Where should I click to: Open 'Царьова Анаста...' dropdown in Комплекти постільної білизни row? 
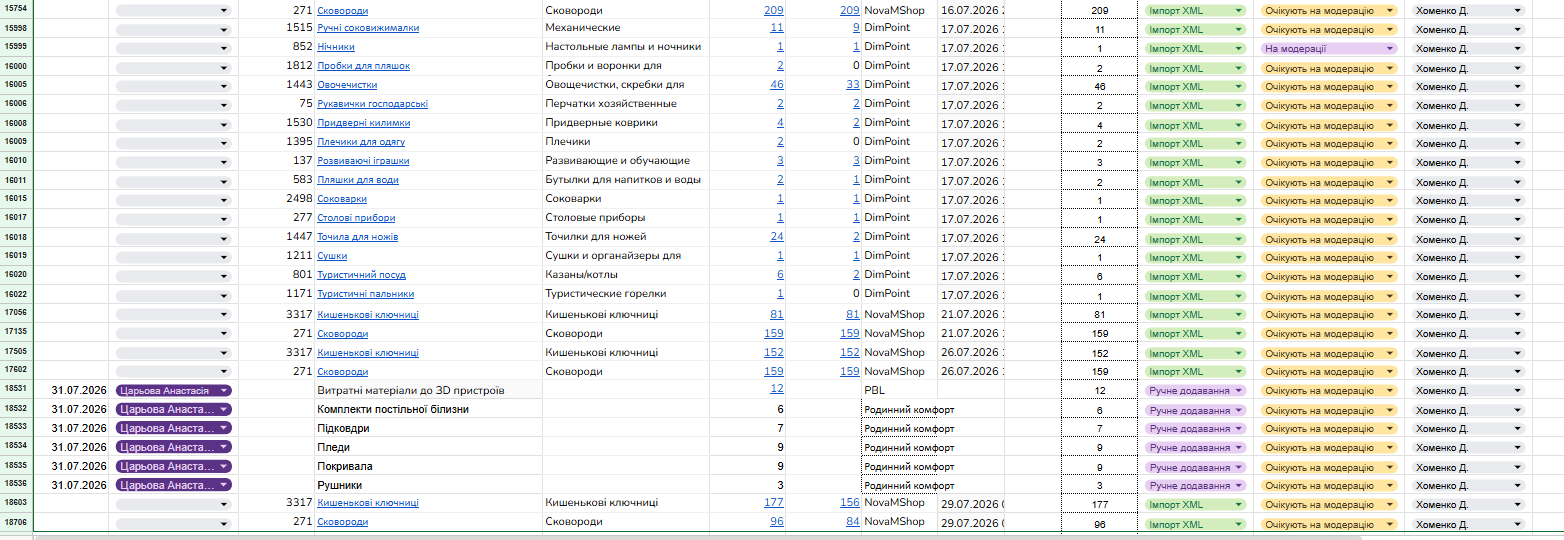[174, 410]
